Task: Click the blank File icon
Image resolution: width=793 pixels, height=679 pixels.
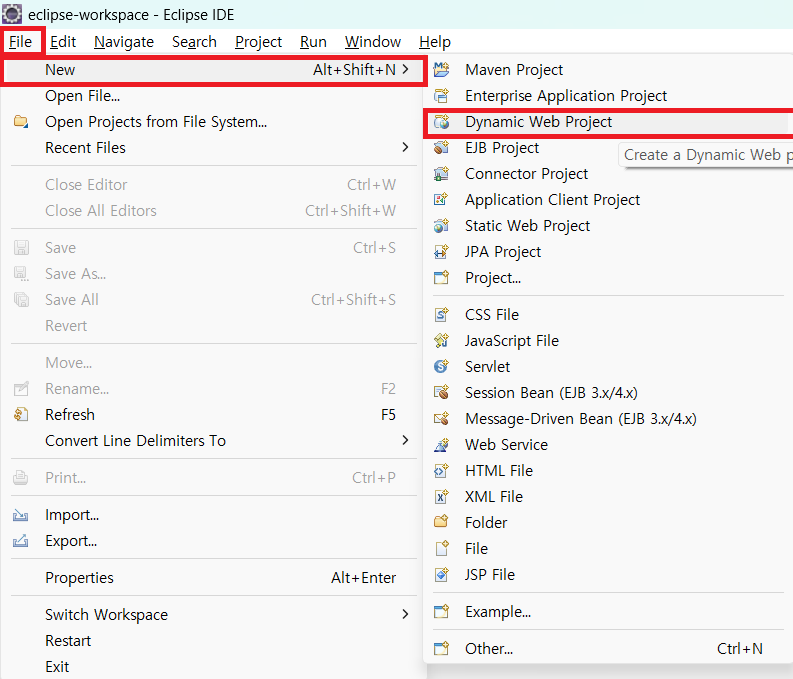Action: tap(442, 549)
